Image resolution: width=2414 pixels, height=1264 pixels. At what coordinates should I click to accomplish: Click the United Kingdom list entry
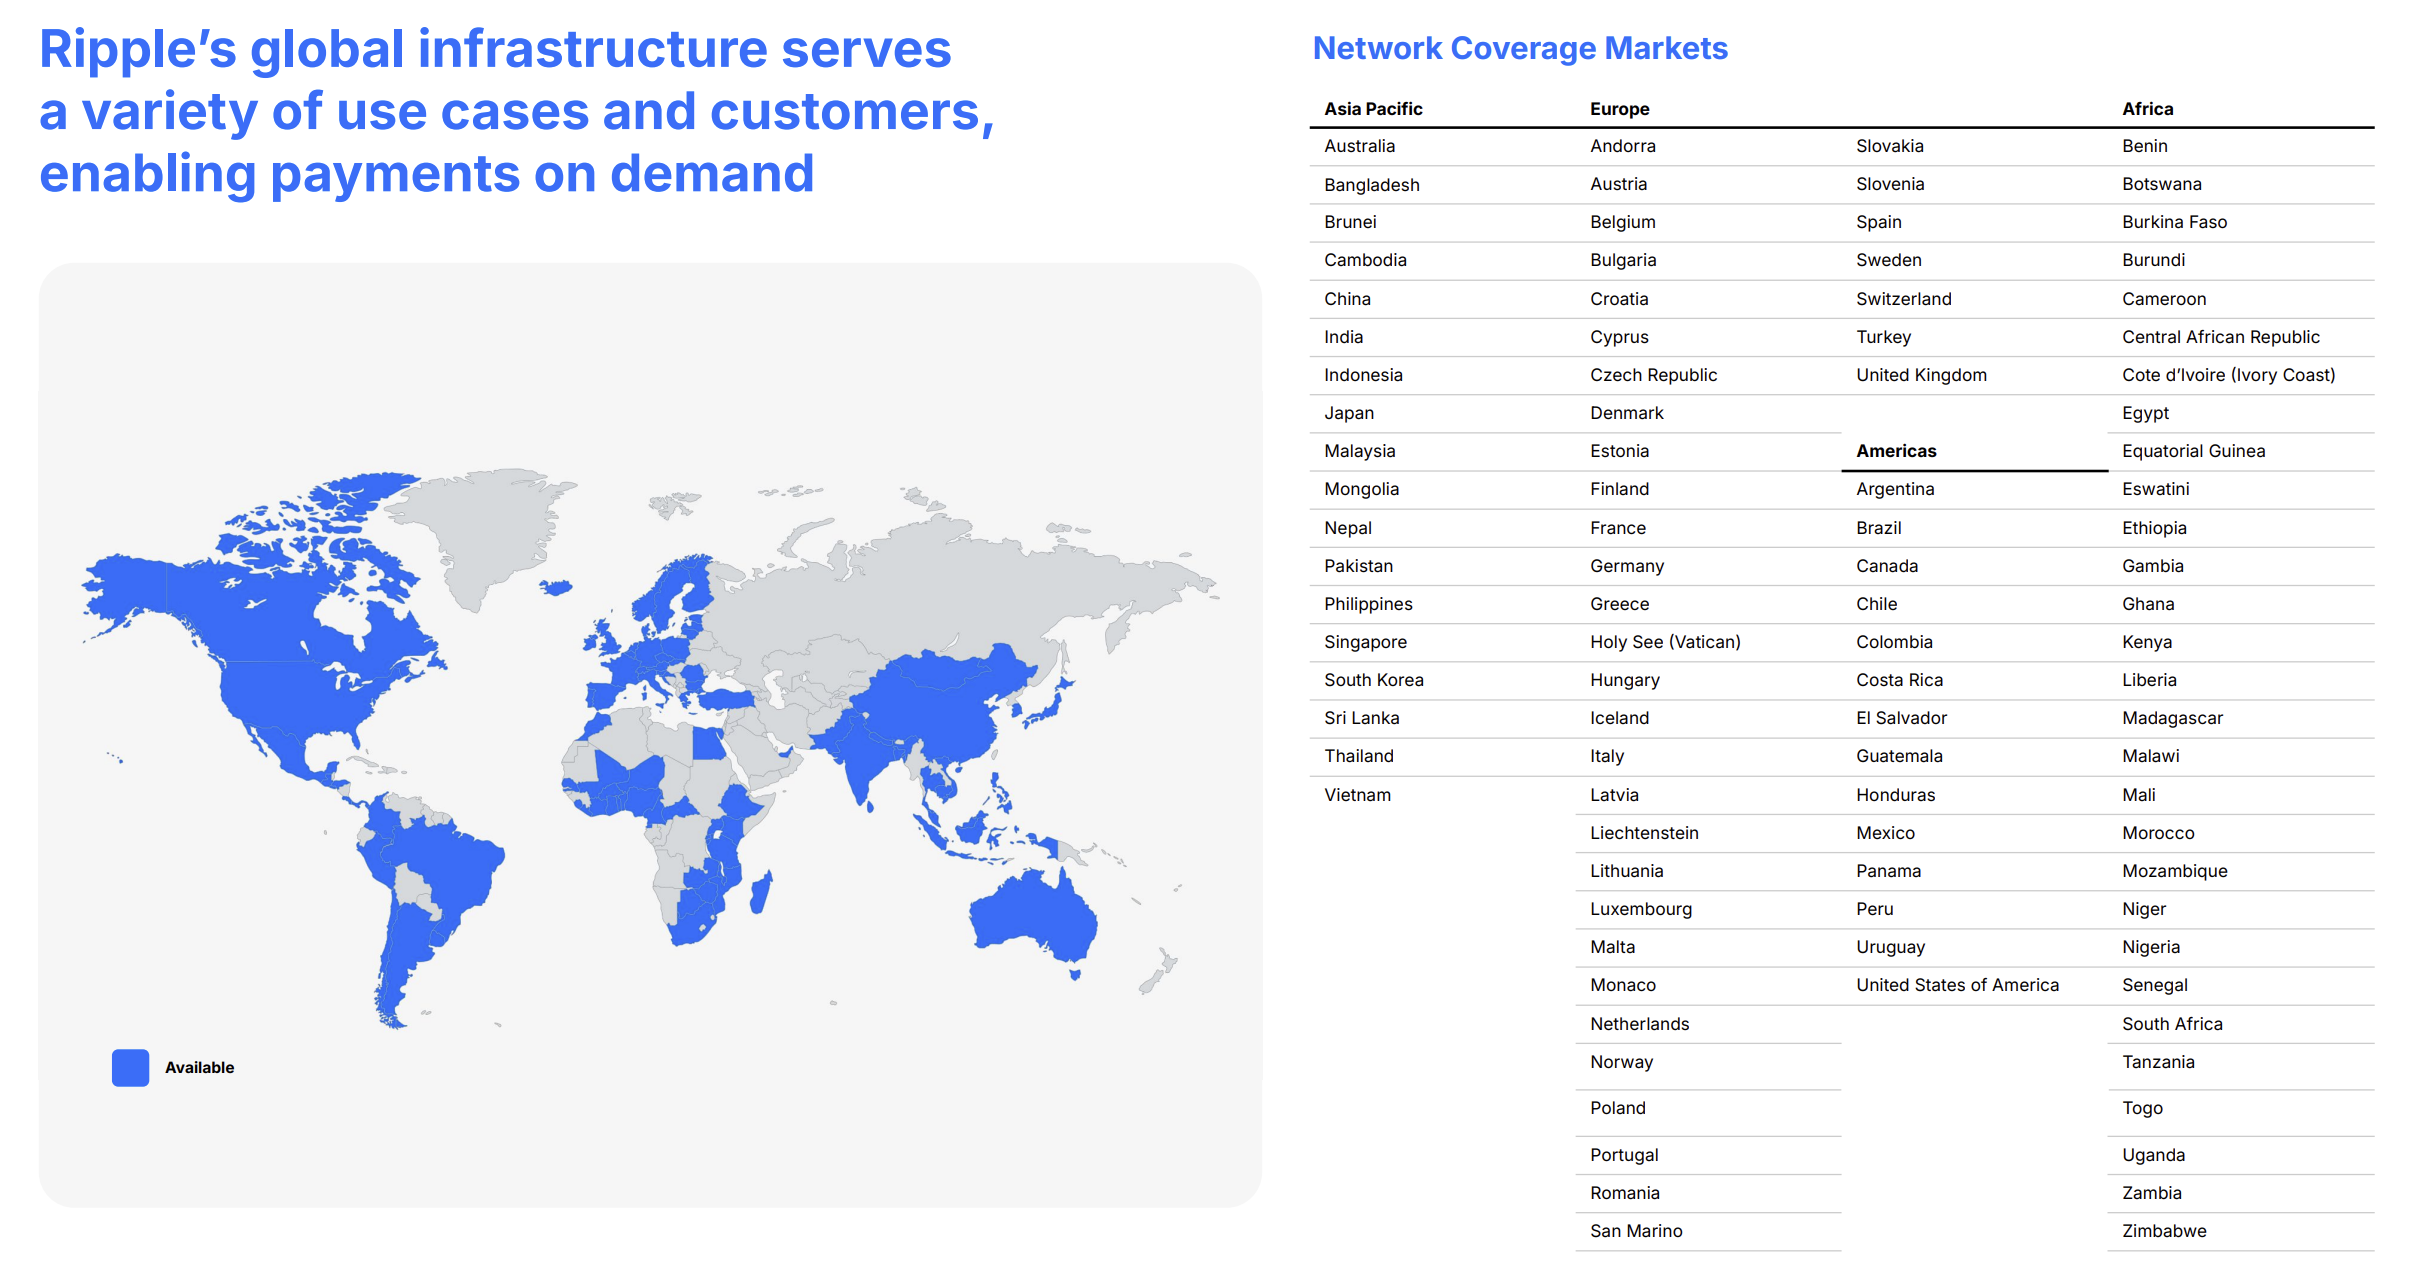(1921, 375)
